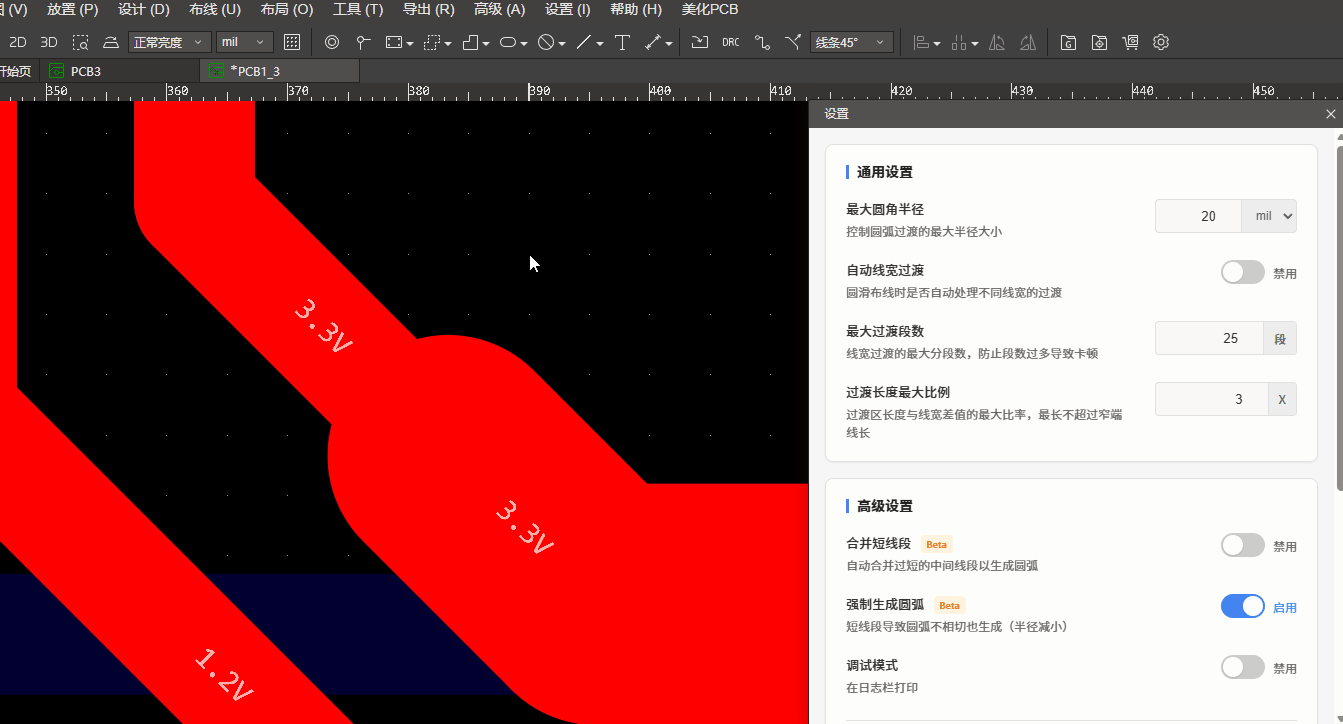Close the 设置 panel
Viewport: 1343px width, 724px height.
tap(1330, 114)
